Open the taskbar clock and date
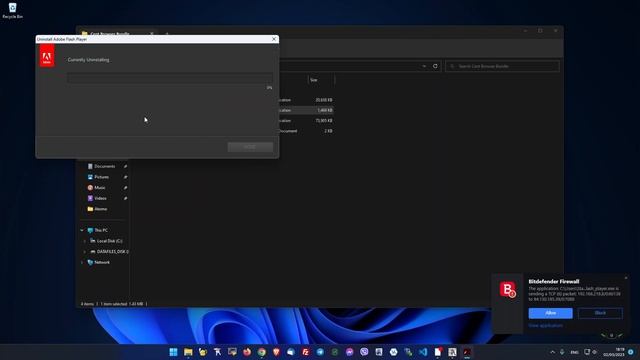 pyautogui.click(x=614, y=352)
